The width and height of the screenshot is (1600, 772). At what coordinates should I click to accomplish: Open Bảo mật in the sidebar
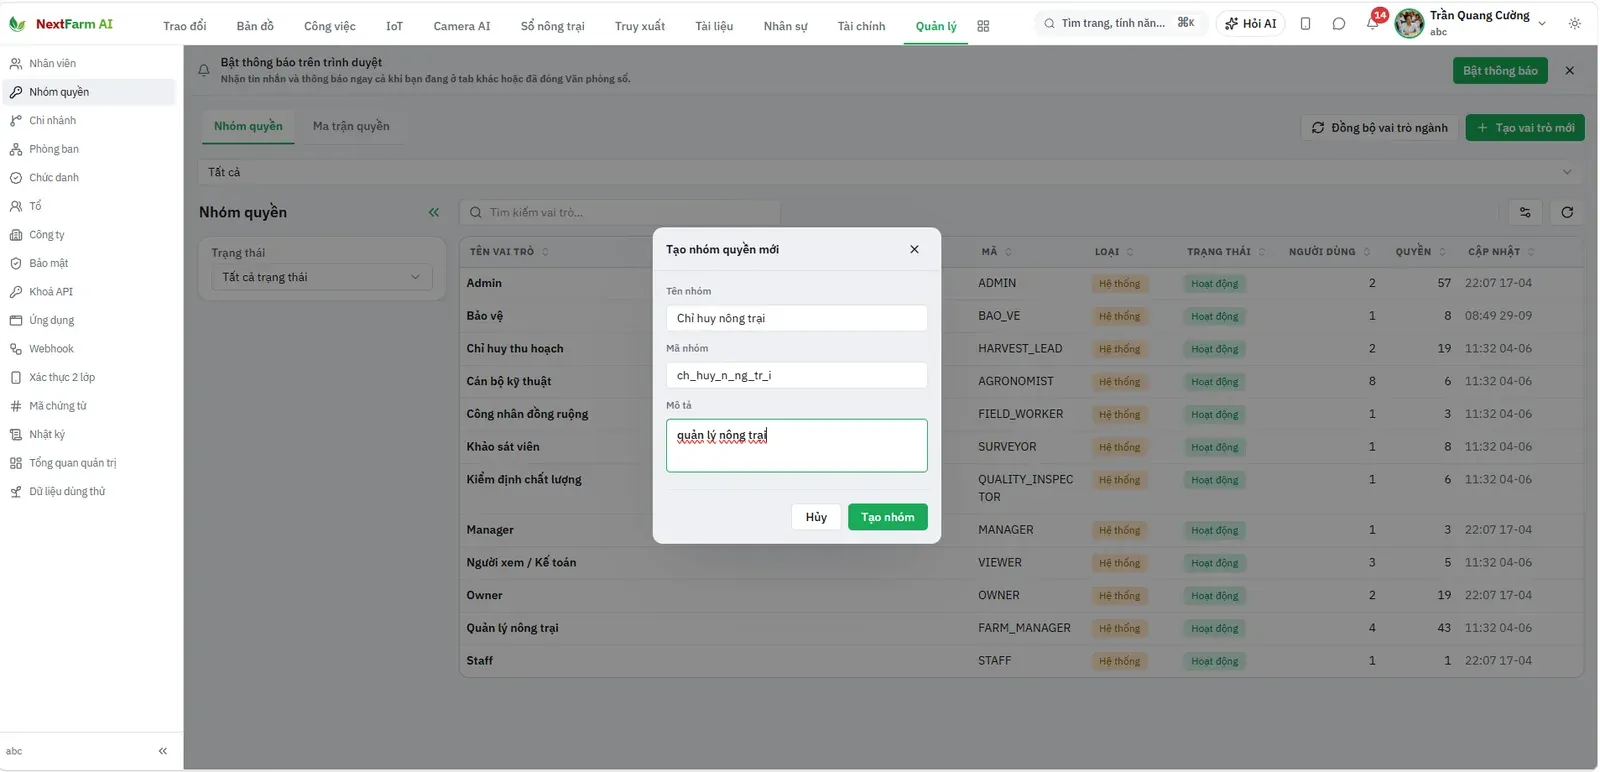point(90,263)
